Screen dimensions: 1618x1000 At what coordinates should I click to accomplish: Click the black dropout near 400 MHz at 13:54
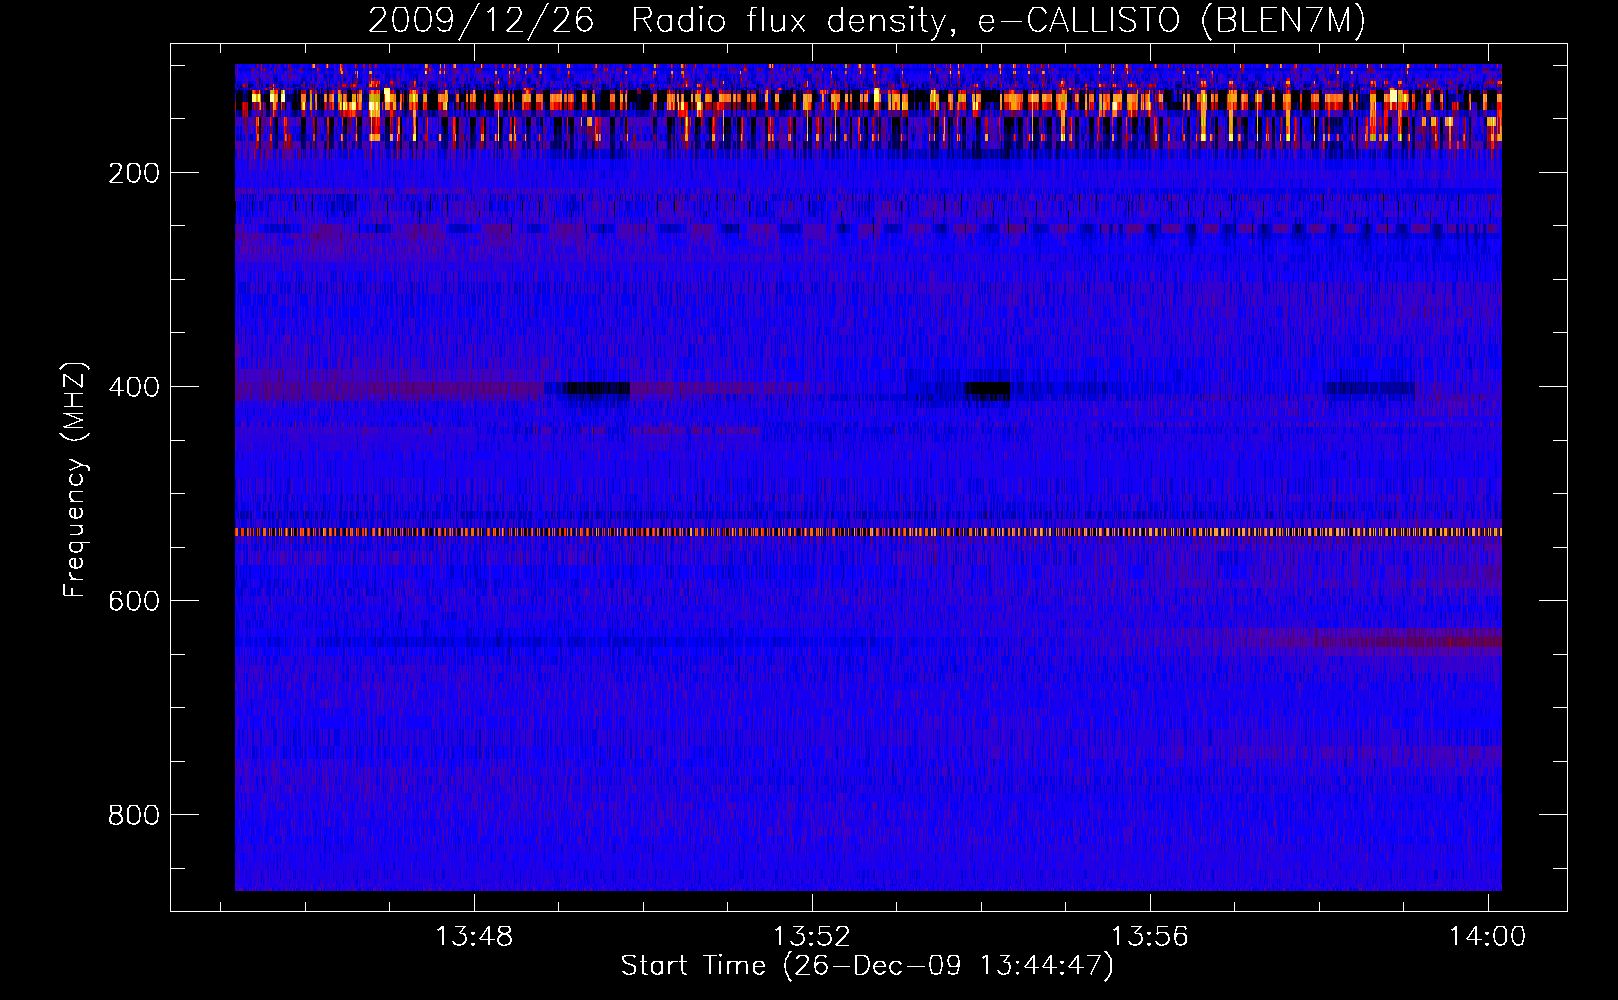click(988, 390)
